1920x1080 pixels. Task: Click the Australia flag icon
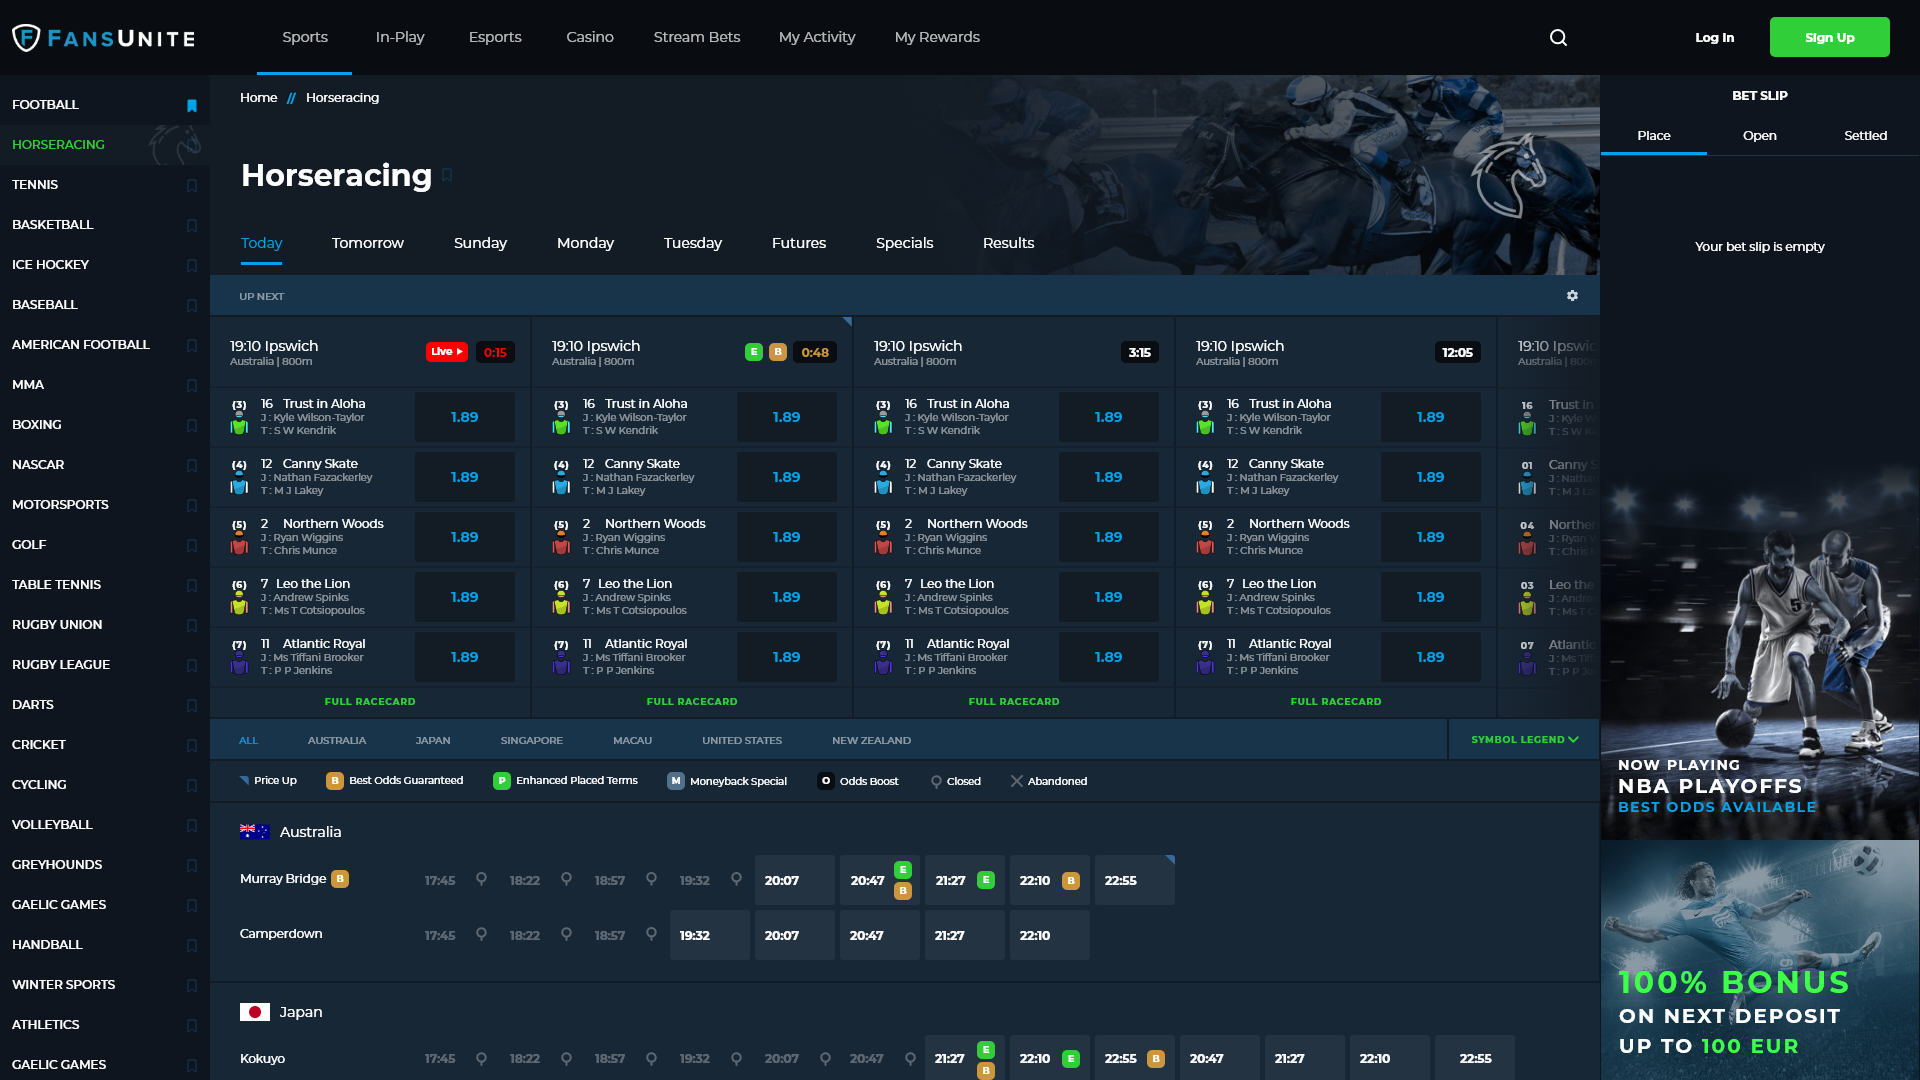click(x=254, y=832)
